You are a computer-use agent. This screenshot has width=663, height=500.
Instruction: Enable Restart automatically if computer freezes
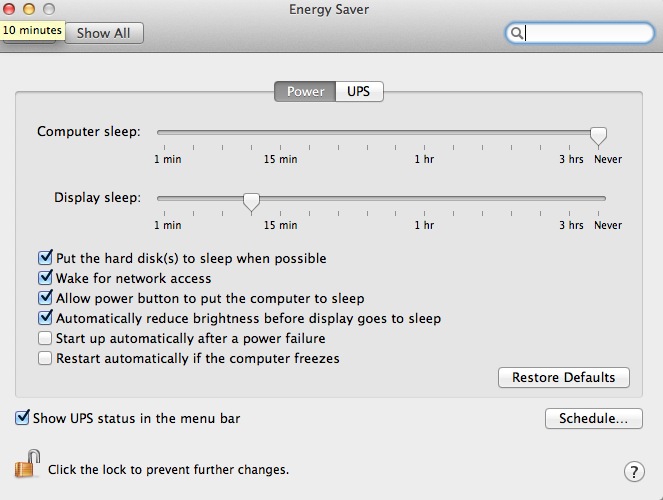(45, 358)
